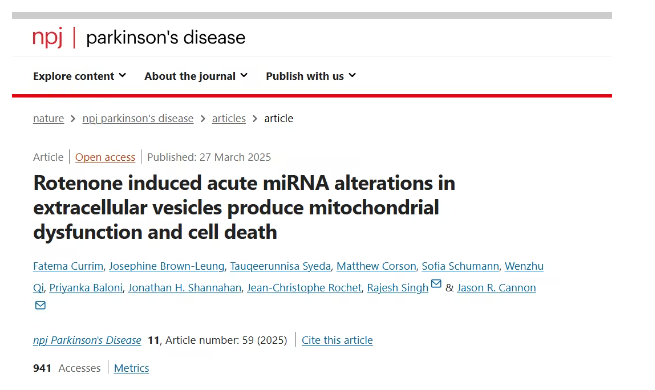Open the italic npj Parkinson's Disease journal link
655x390 pixels.
[x=87, y=340]
